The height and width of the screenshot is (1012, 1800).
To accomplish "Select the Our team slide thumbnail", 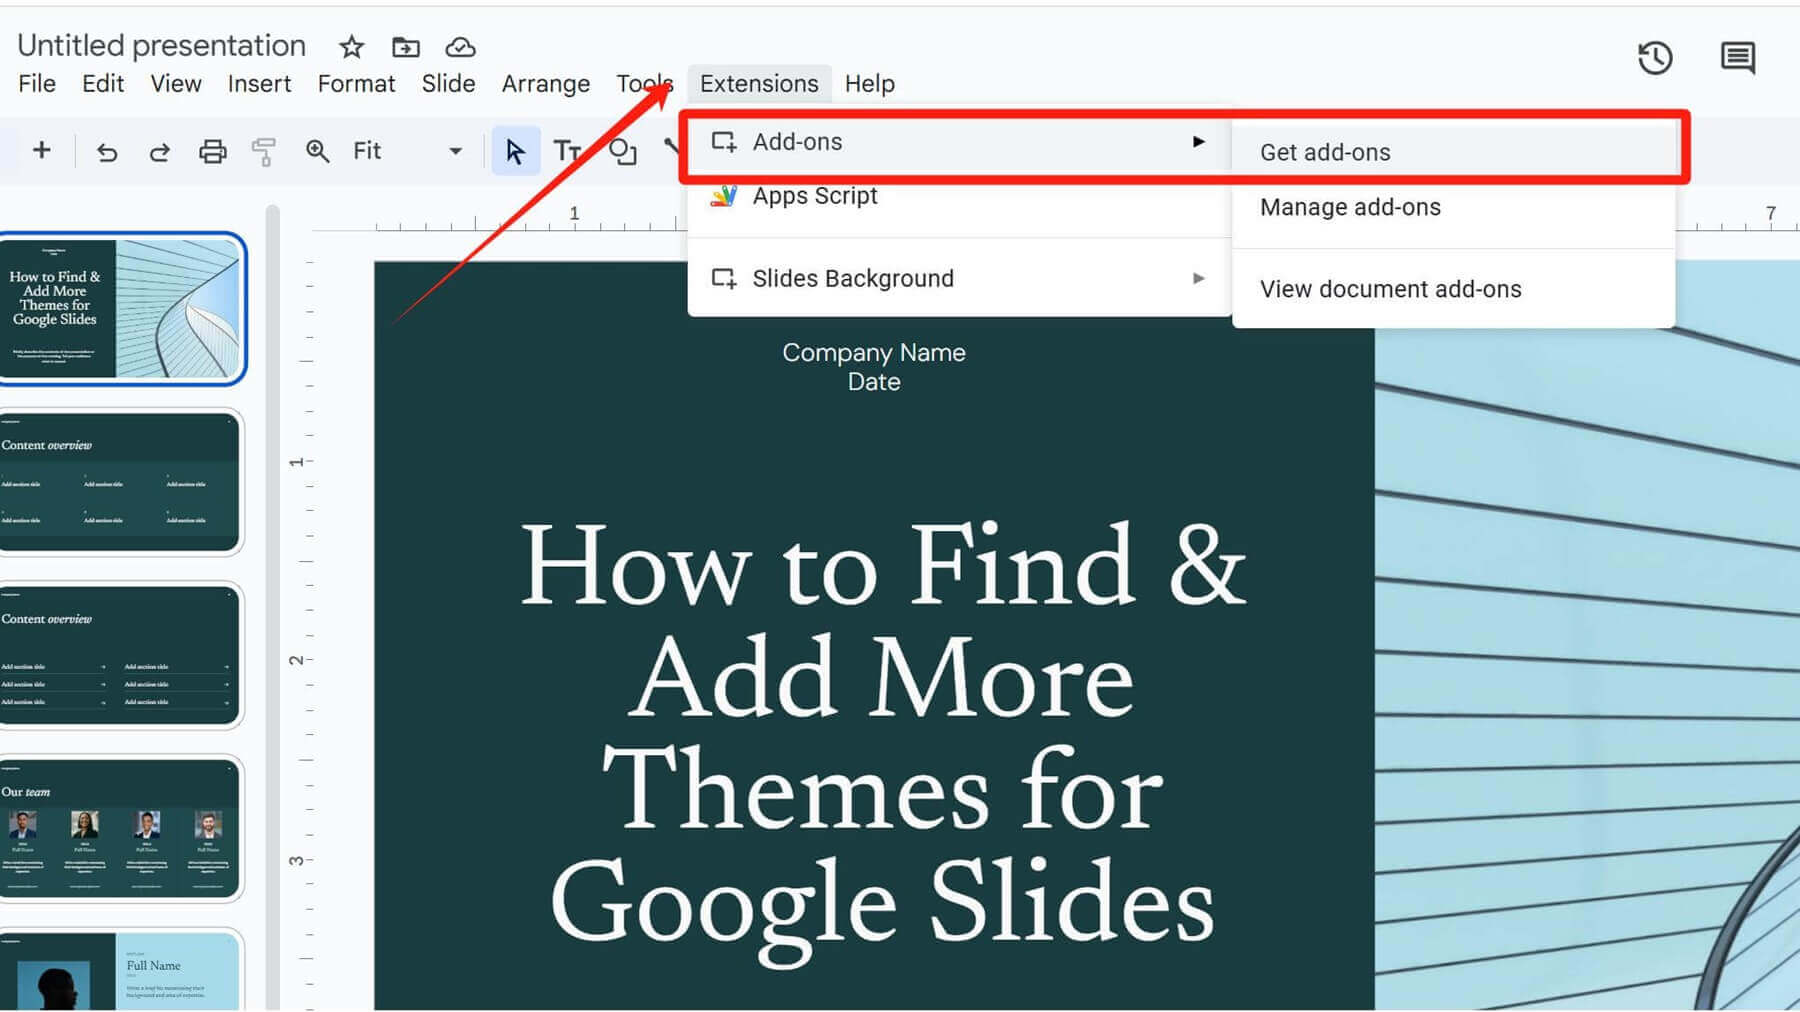I will 121,829.
